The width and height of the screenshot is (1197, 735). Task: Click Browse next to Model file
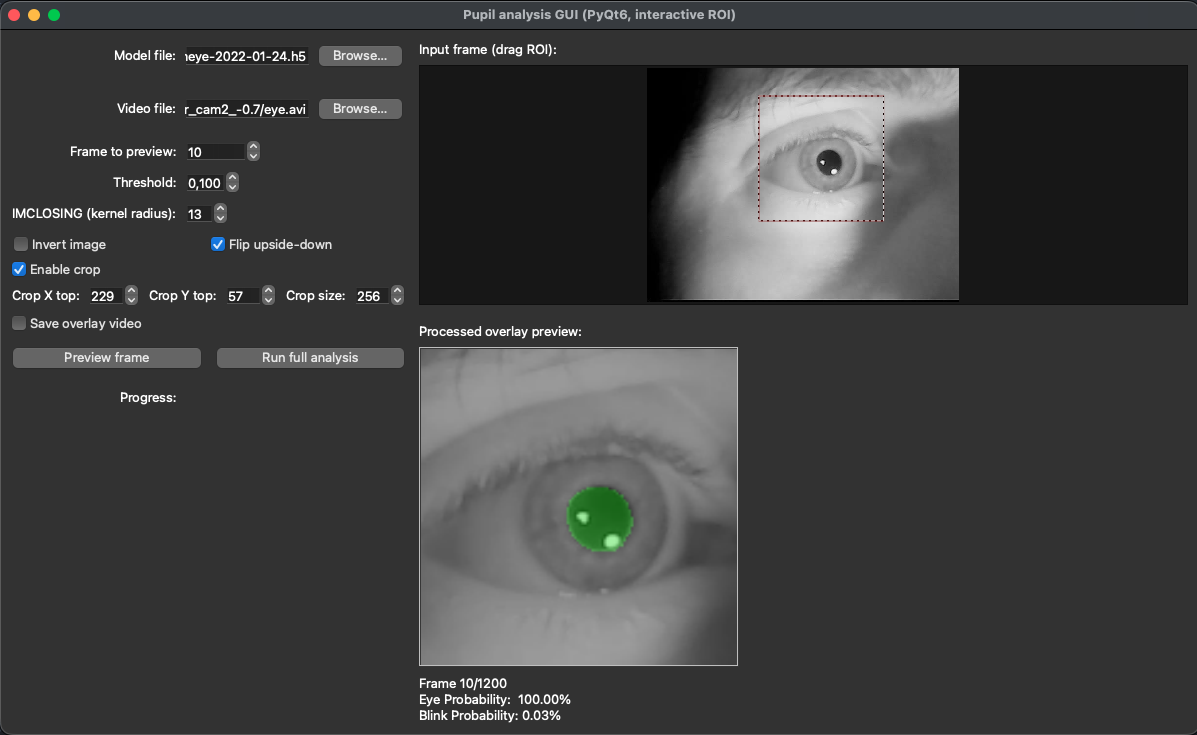pyautogui.click(x=360, y=56)
